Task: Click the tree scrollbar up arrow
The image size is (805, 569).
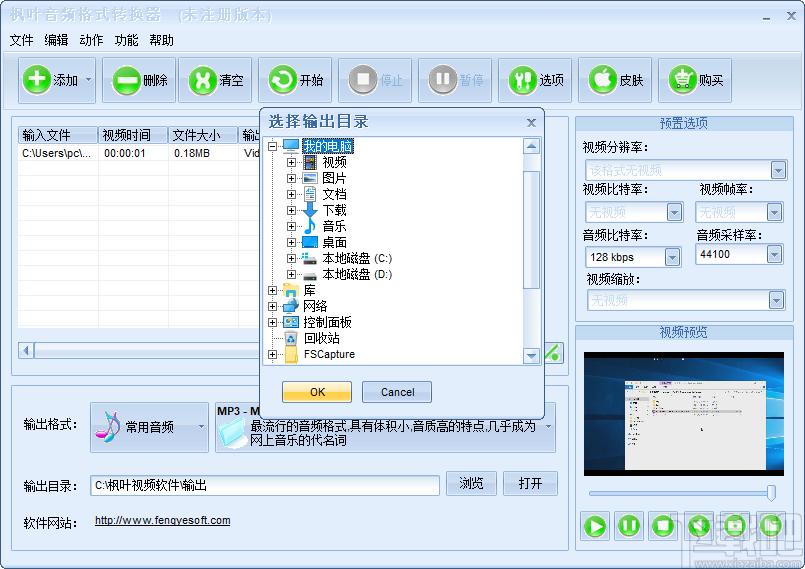Action: coord(531,146)
